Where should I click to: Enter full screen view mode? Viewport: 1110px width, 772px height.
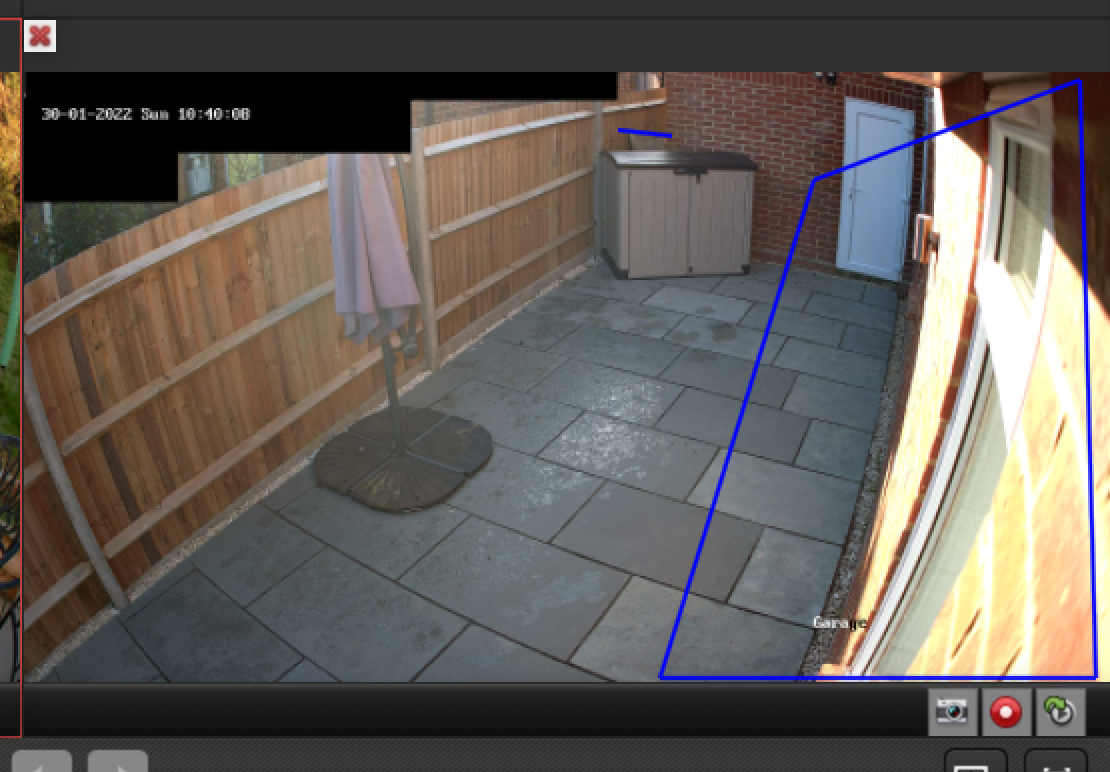tap(1055, 762)
